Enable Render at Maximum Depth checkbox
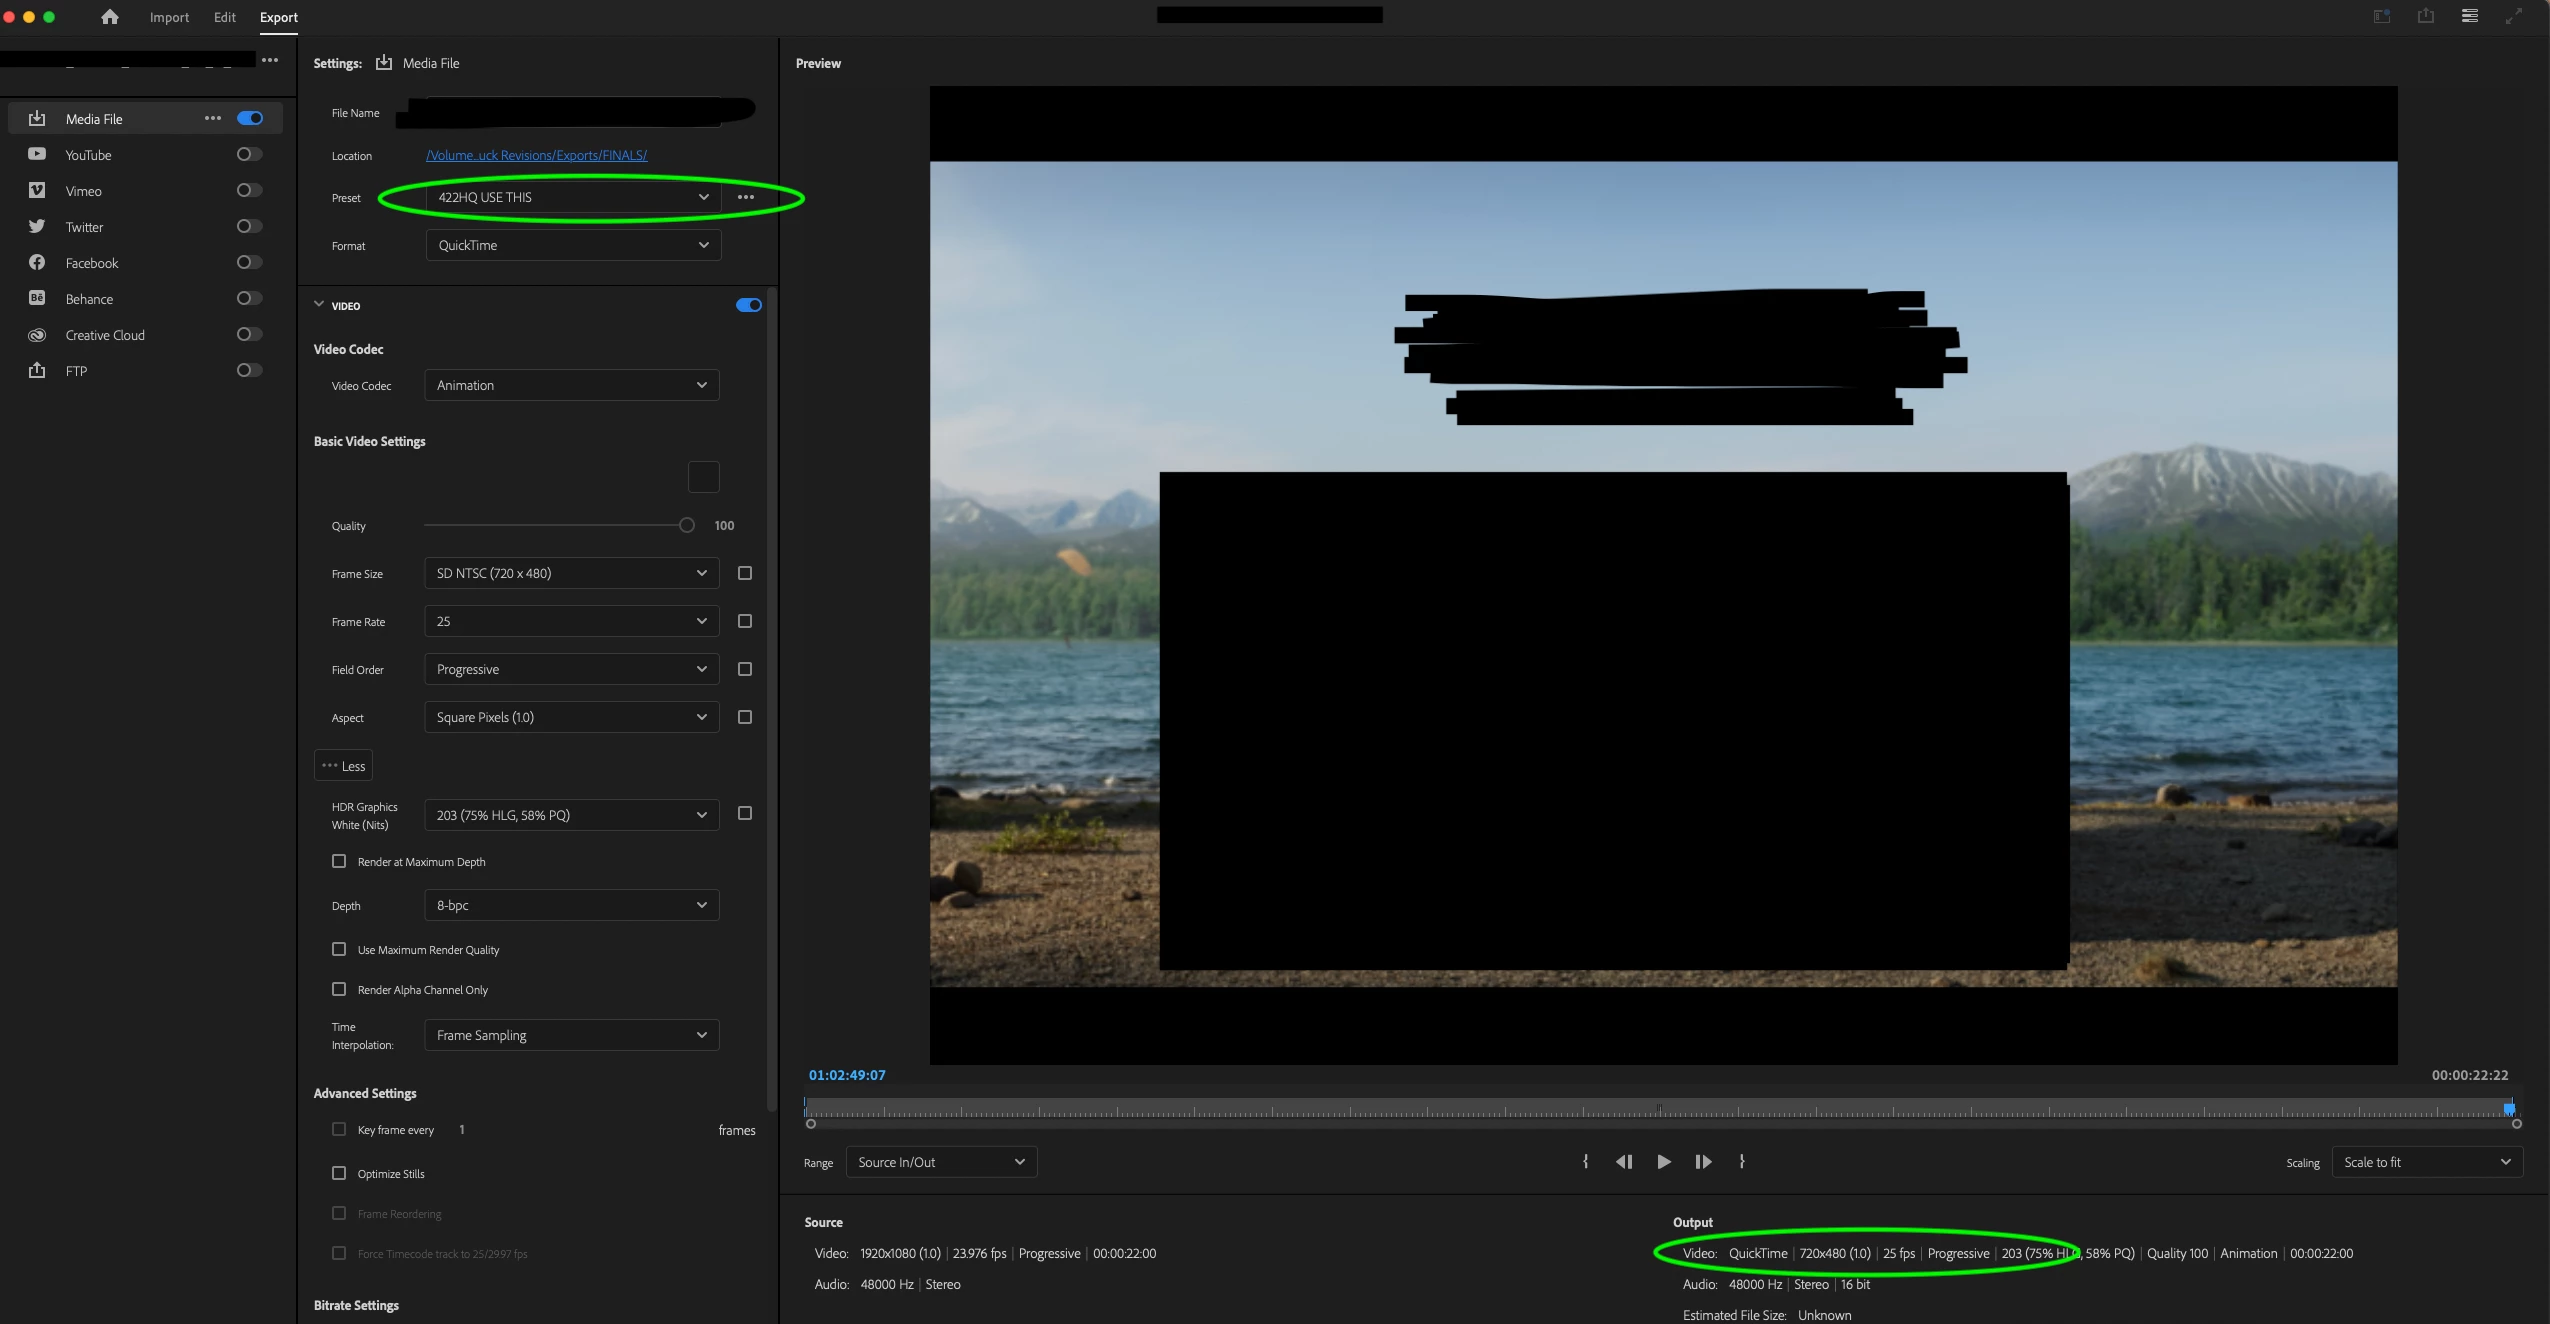 (x=339, y=861)
